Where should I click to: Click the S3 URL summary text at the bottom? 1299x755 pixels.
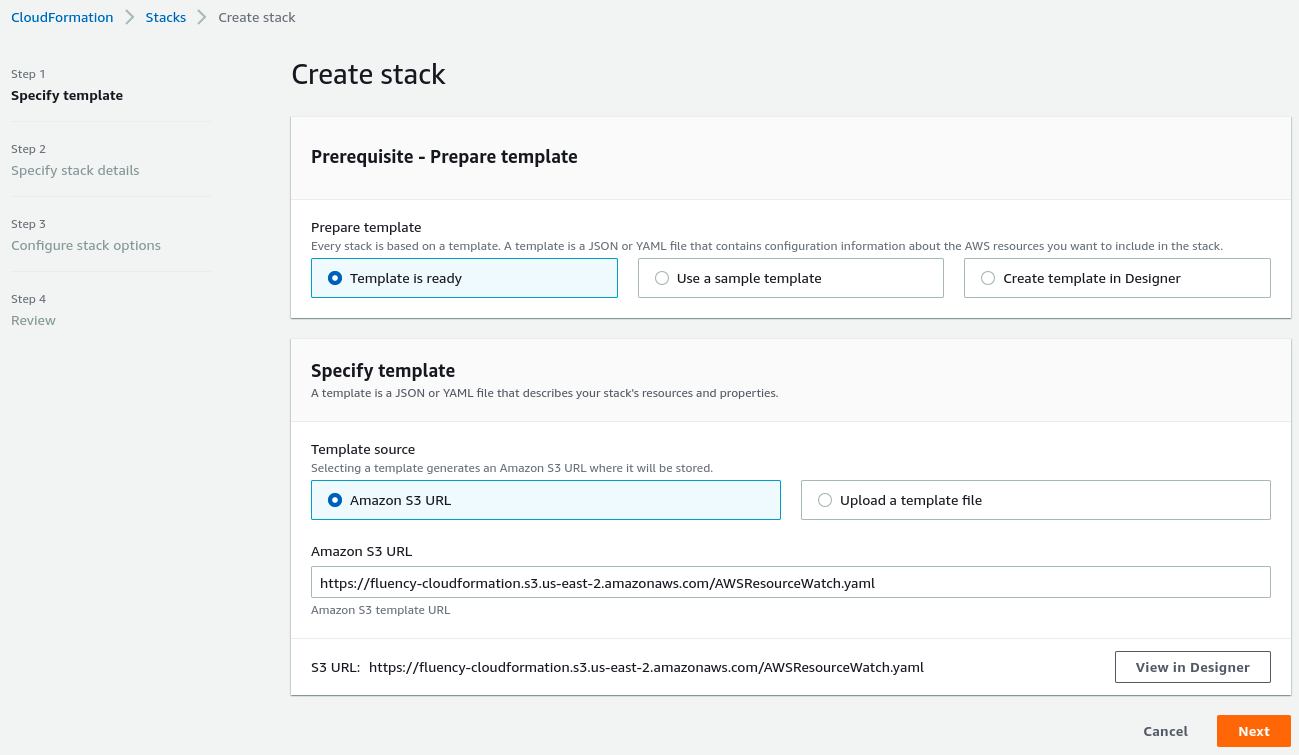click(617, 667)
